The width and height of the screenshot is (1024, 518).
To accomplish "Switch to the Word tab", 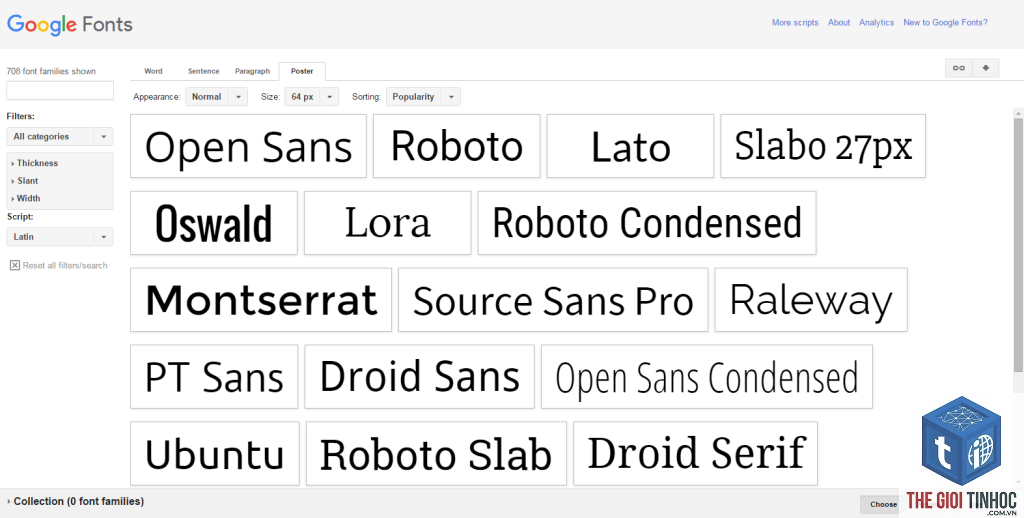I will click(x=153, y=71).
